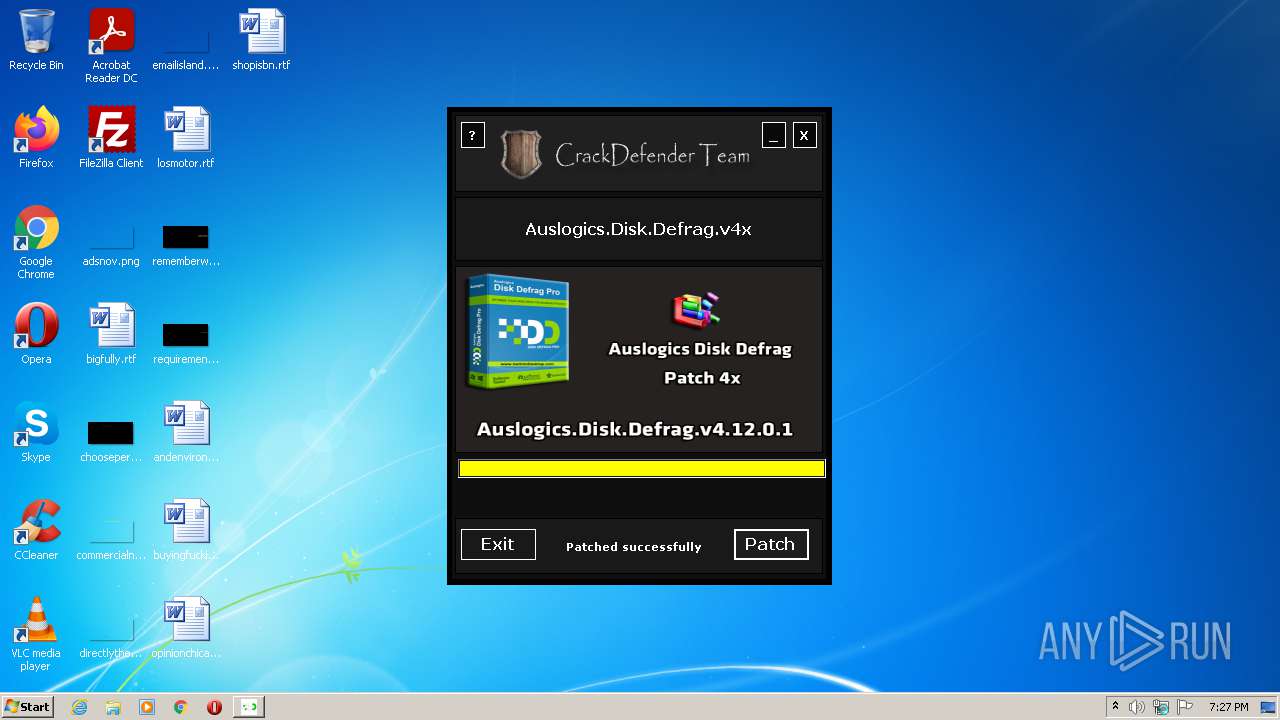The height and width of the screenshot is (720, 1280).
Task: Select the CCleaner desktop shortcut
Action: [x=36, y=531]
